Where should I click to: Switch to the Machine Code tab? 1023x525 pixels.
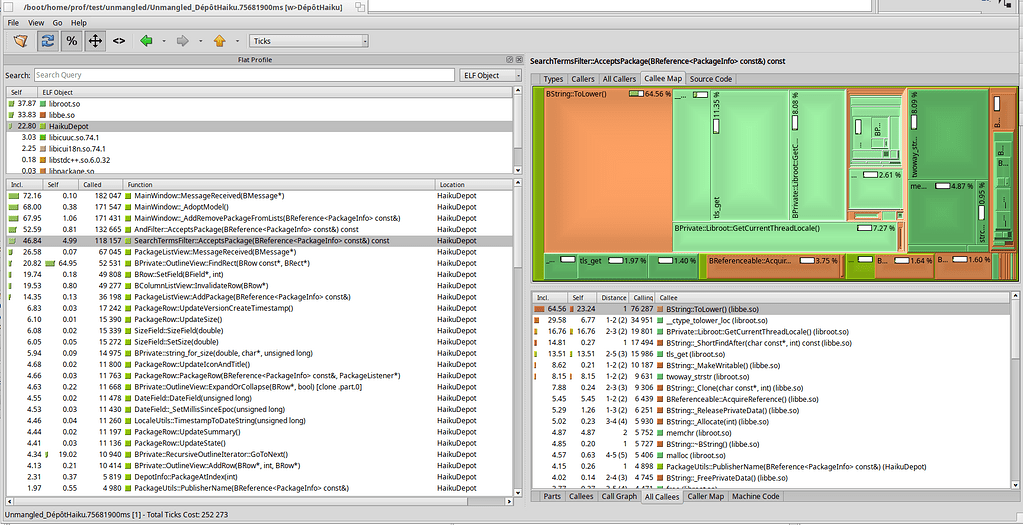[x=755, y=496]
